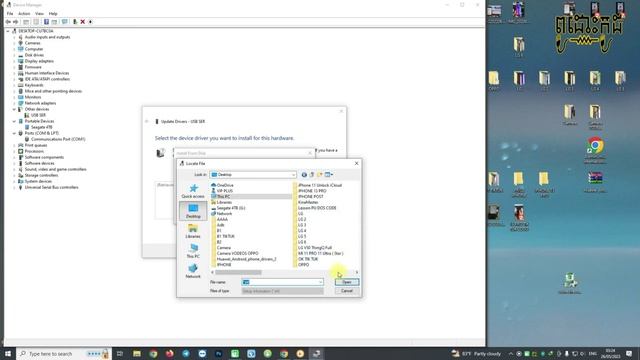Select Universal Serial Bus controllers
This screenshot has height=360, width=640.
tap(51, 187)
